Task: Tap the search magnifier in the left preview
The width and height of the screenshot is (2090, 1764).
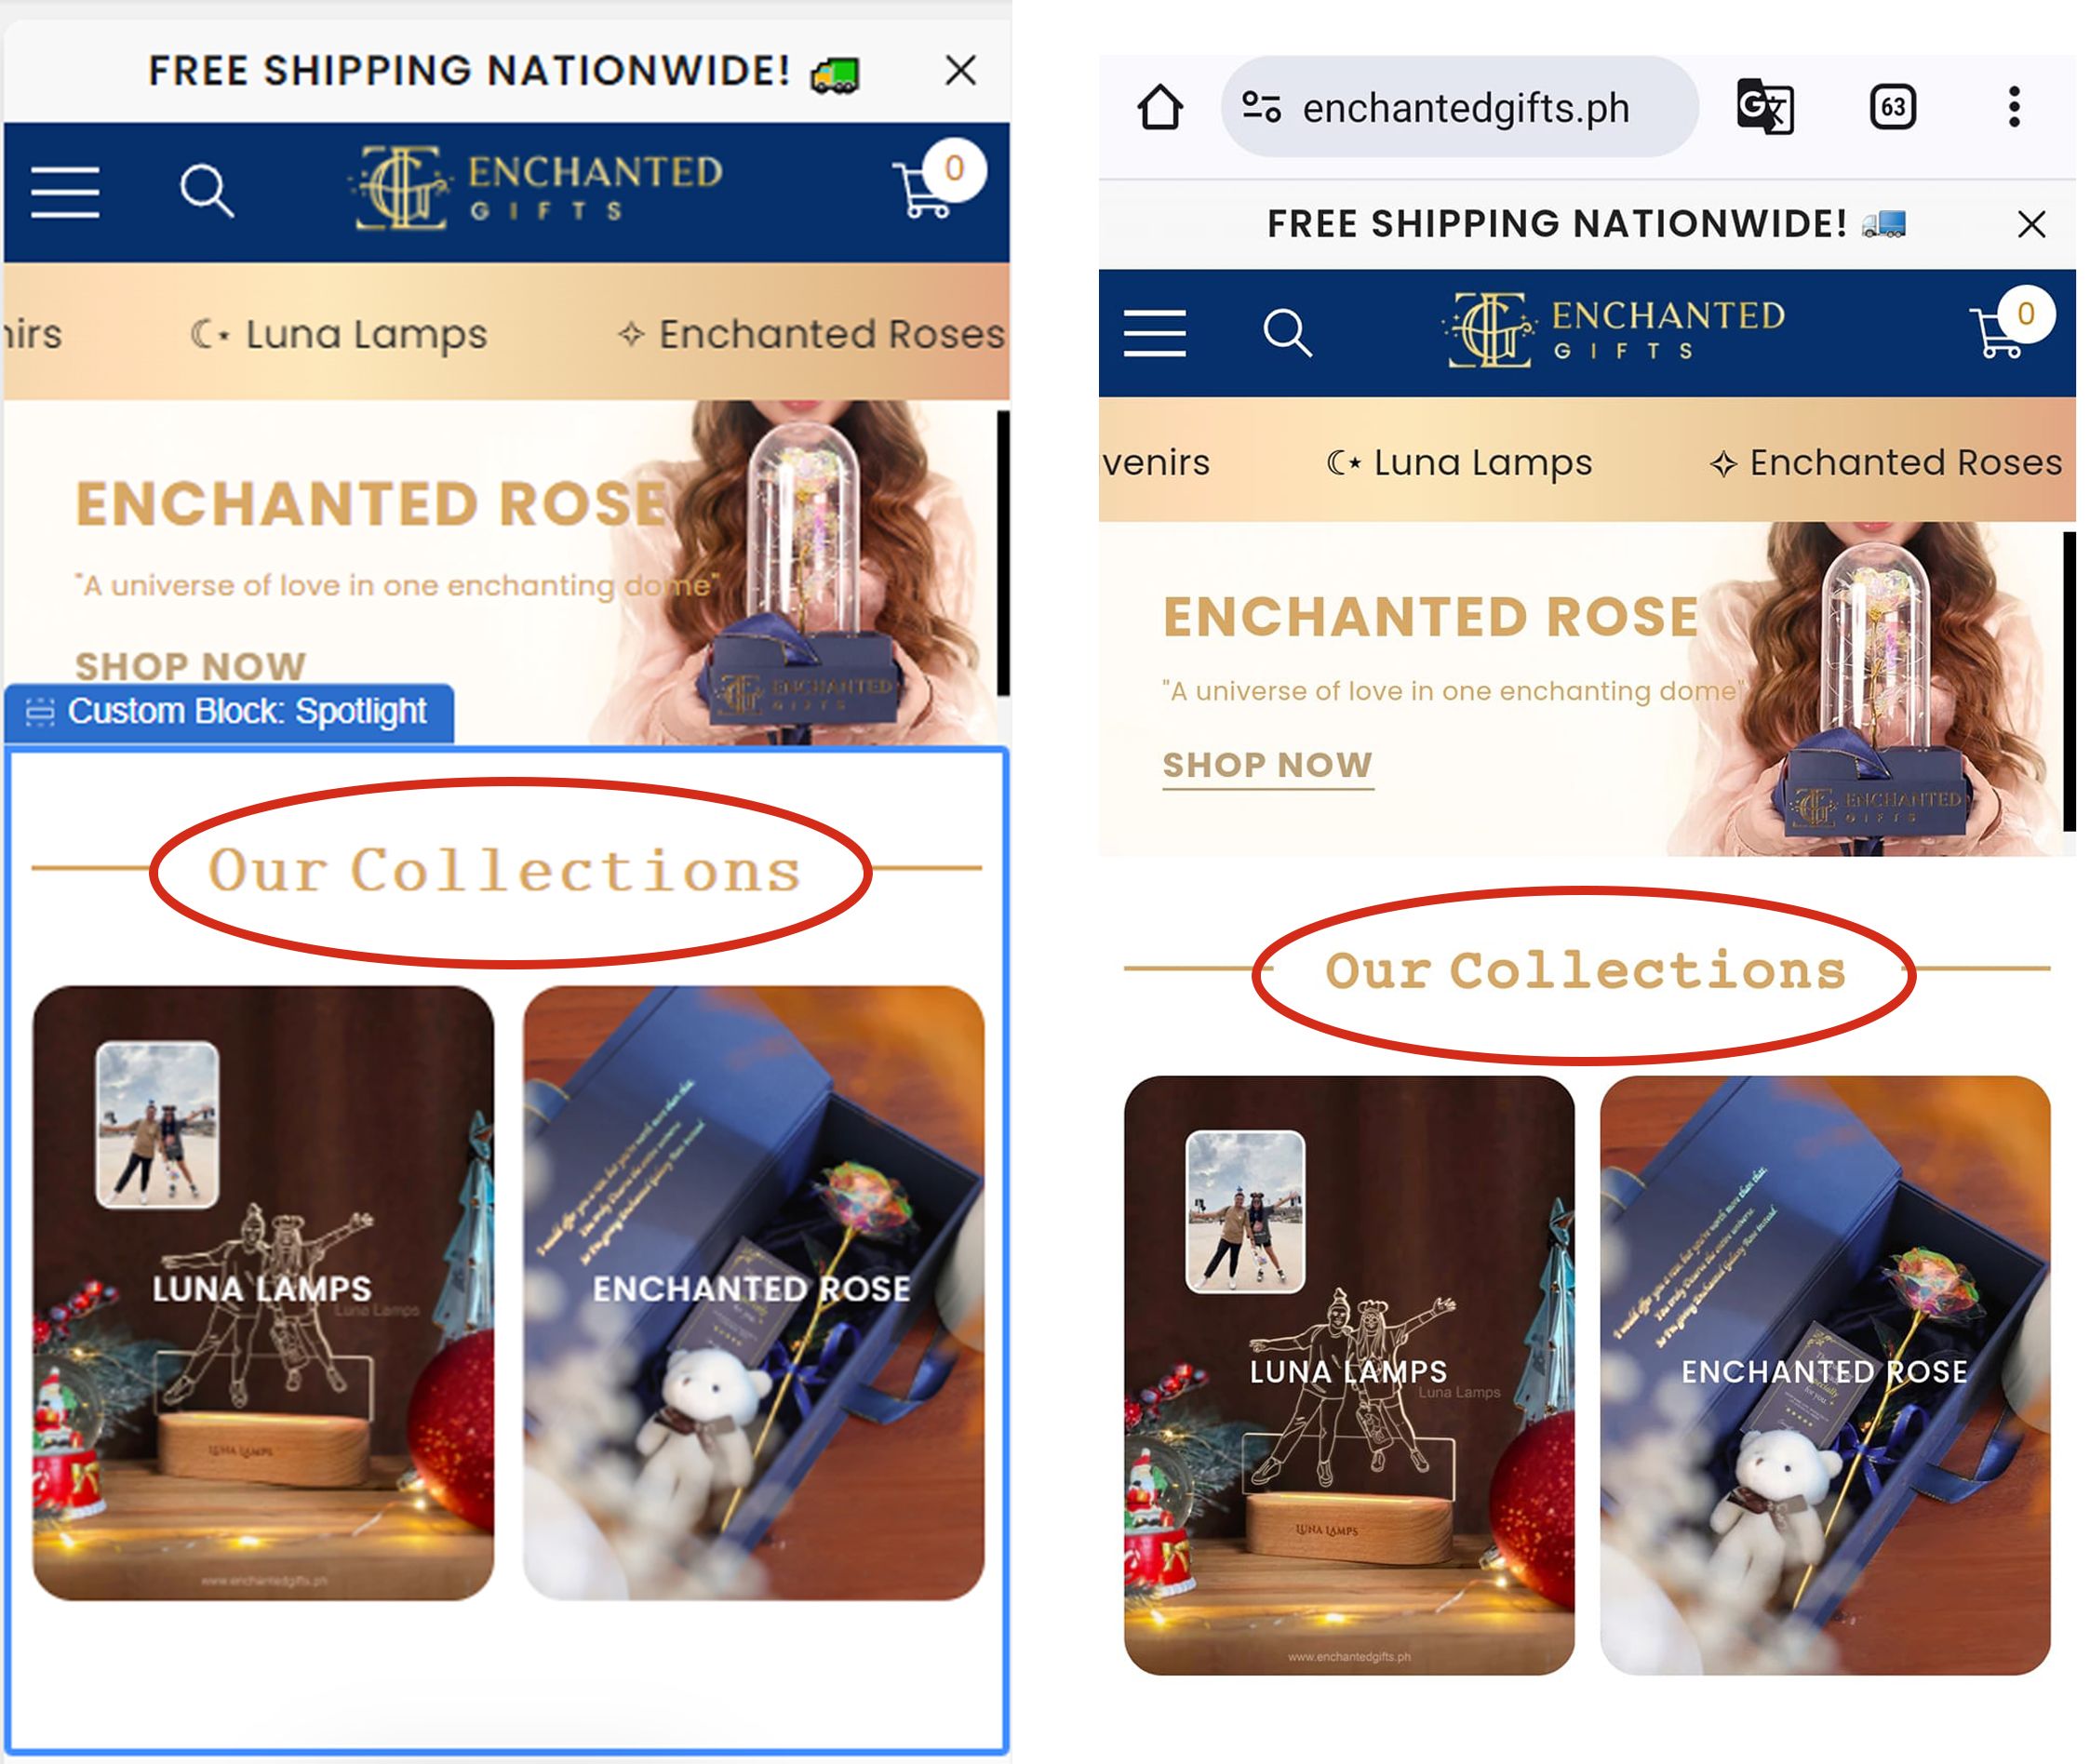Action: pos(206,190)
